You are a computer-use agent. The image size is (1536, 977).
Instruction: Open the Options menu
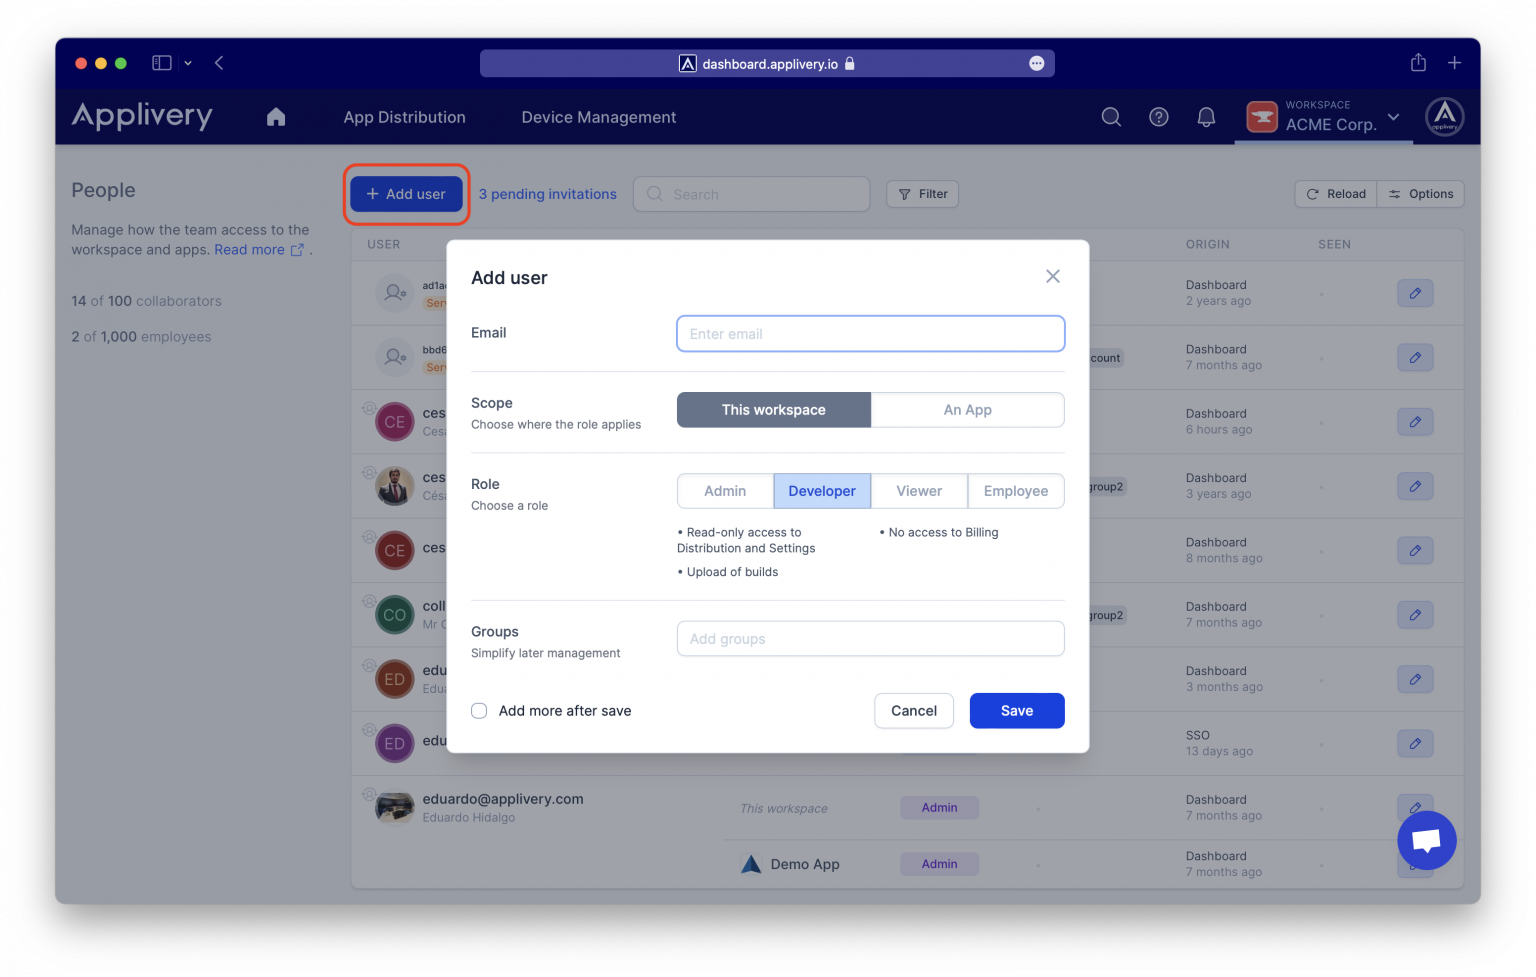pos(1420,193)
